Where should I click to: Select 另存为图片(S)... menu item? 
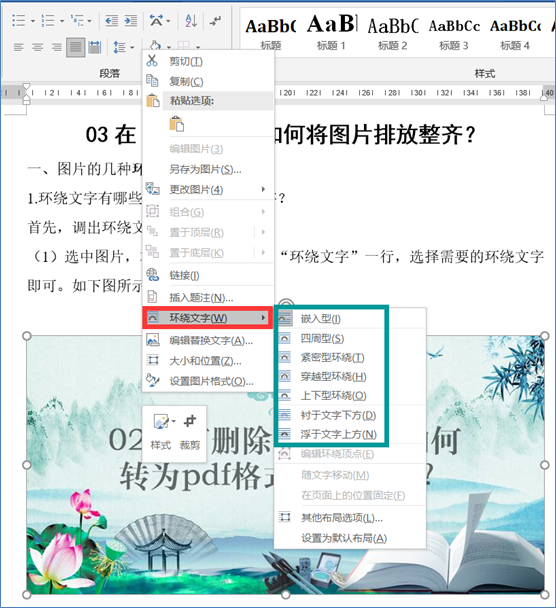point(209,169)
